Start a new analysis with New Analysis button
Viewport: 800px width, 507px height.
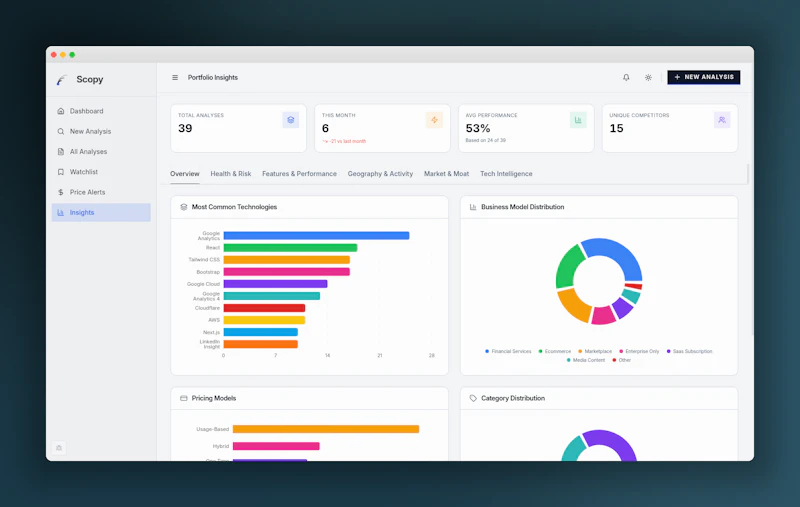tap(704, 77)
